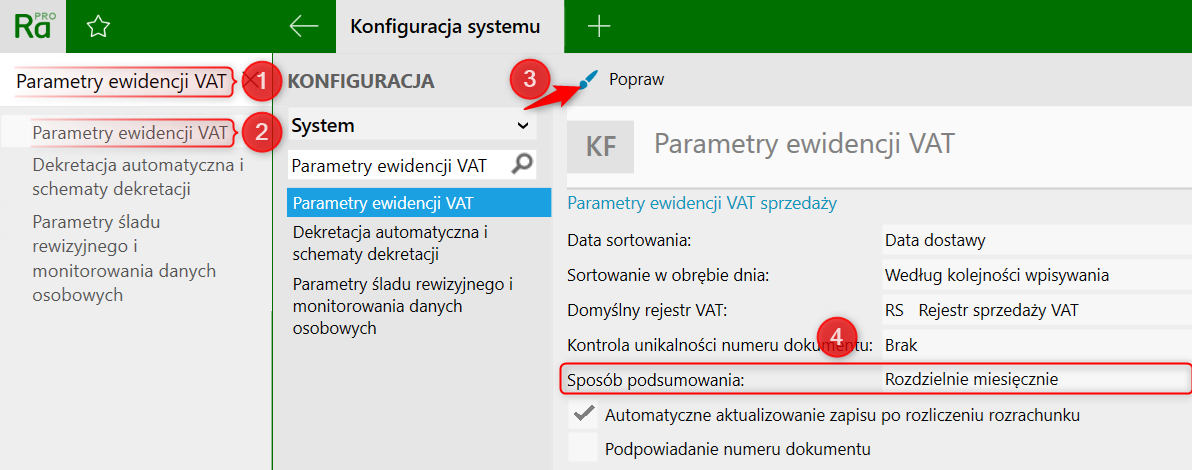Image resolution: width=1192 pixels, height=470 pixels.
Task: Open Parametry śladu rewizyjnego in left search results
Action: point(125,259)
